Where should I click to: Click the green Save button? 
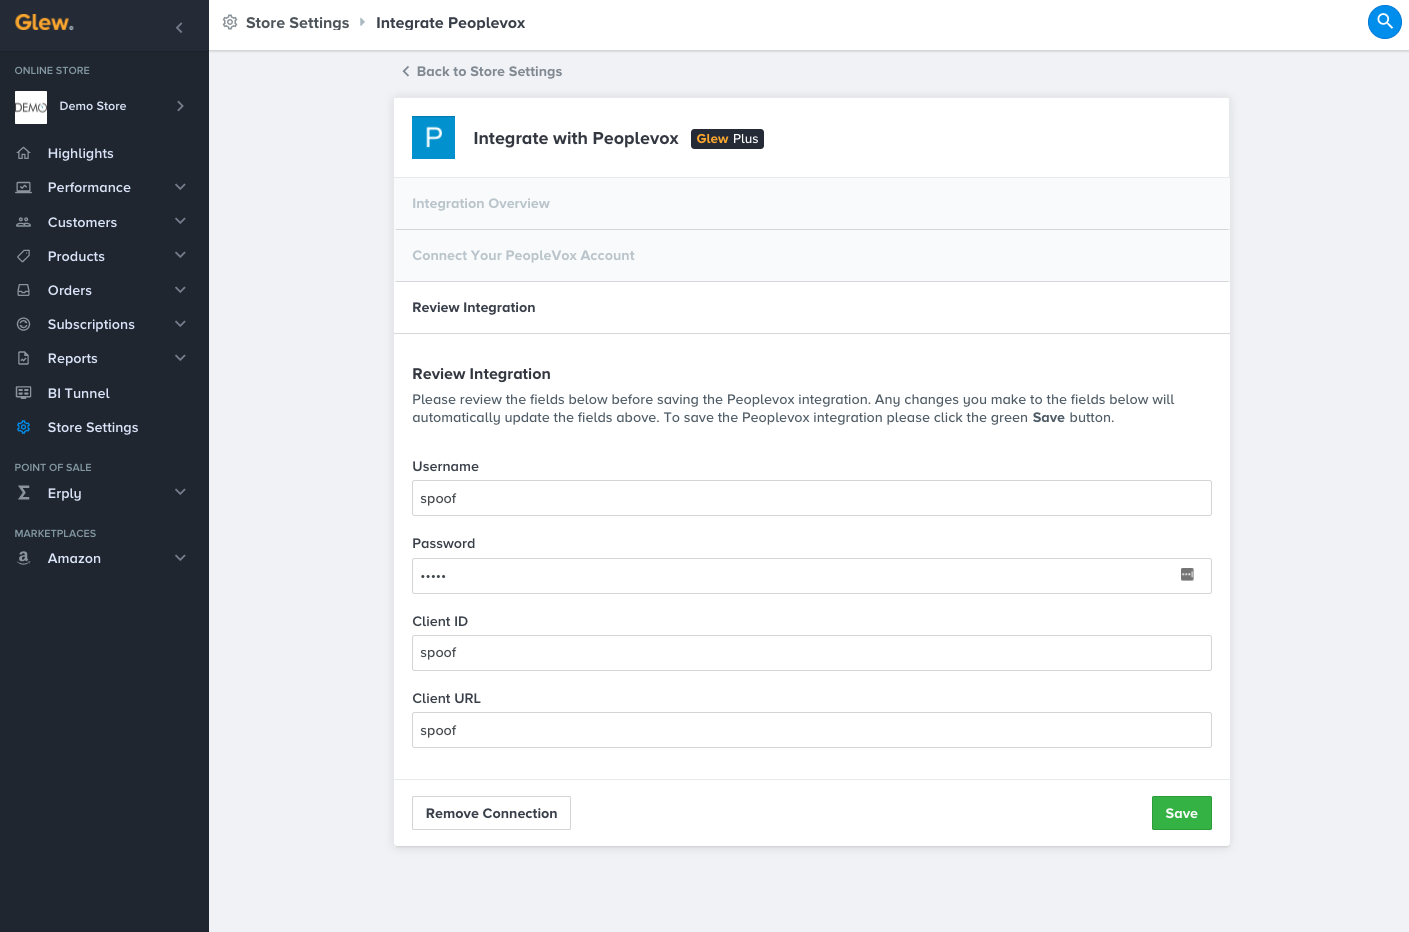[1181, 813]
